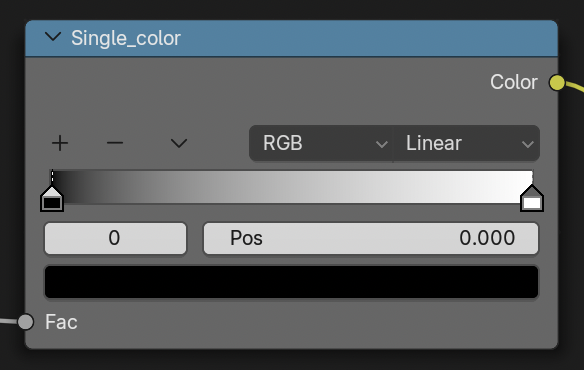Open the color ramp tools chevron menu
Viewport: 584px width, 370px height.
pyautogui.click(x=179, y=143)
